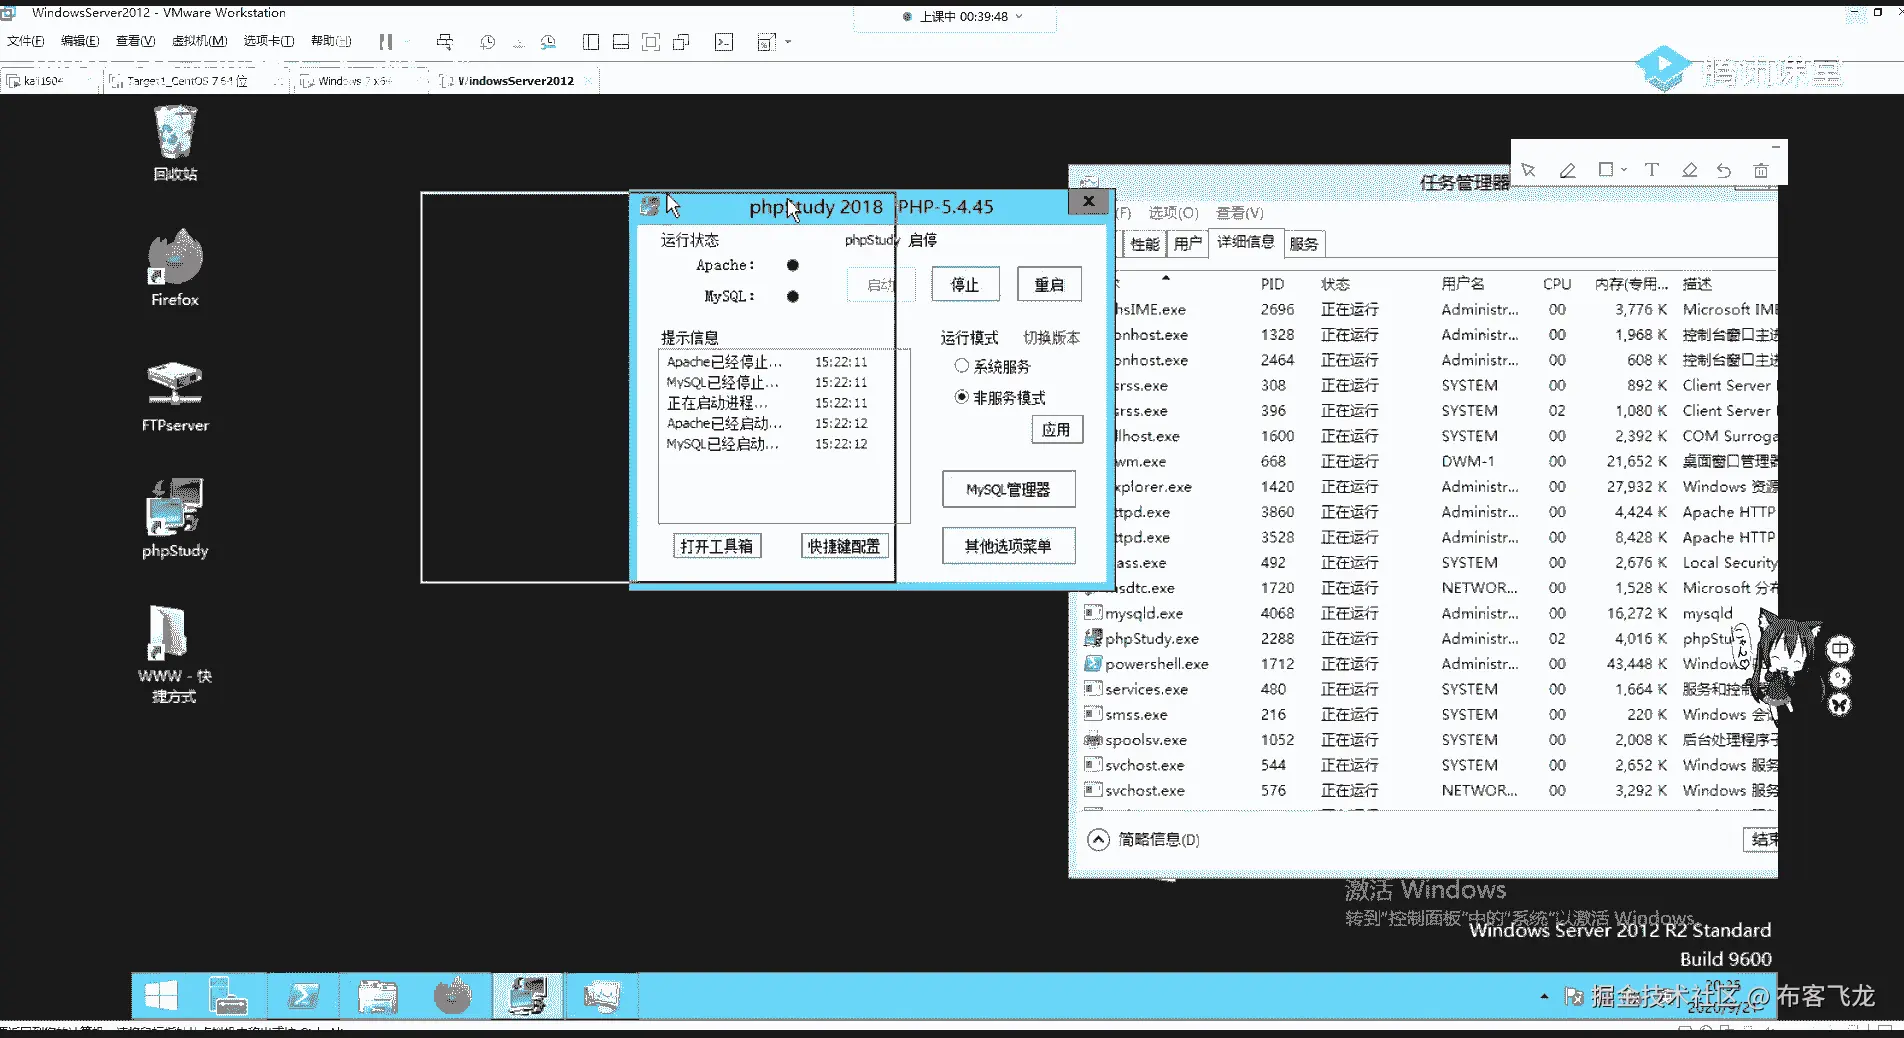The height and width of the screenshot is (1038, 1904).
Task: Sort Task Manager by the CPU column
Action: pos(1557,284)
